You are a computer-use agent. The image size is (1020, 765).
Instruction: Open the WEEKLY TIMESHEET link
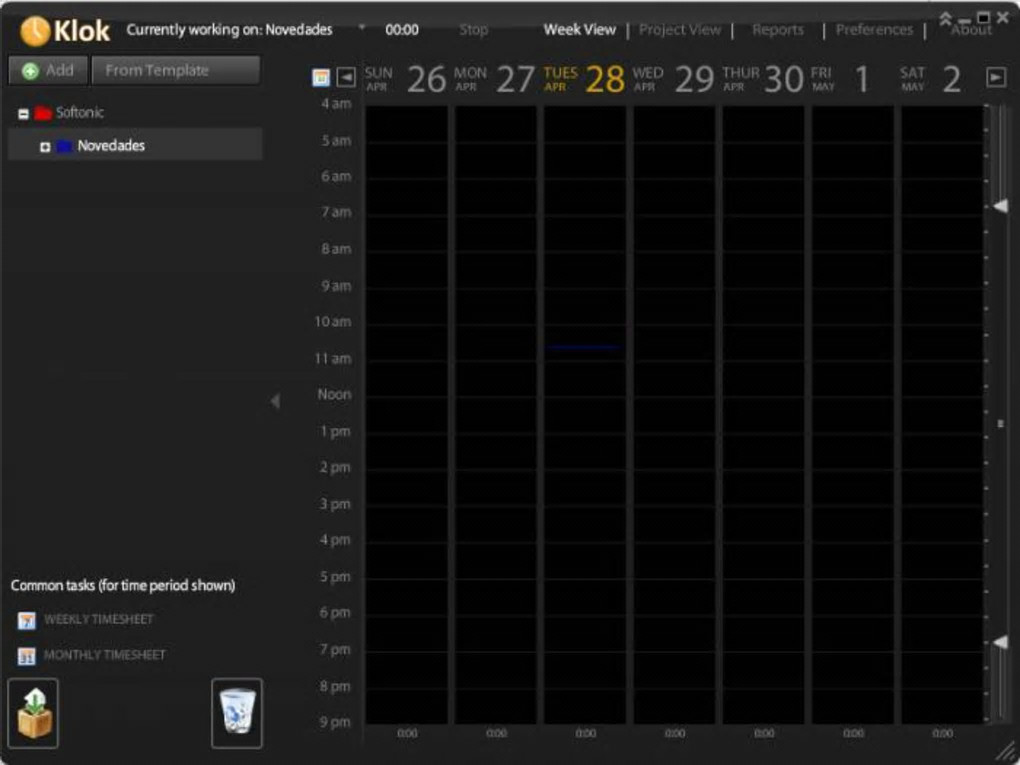click(99, 619)
